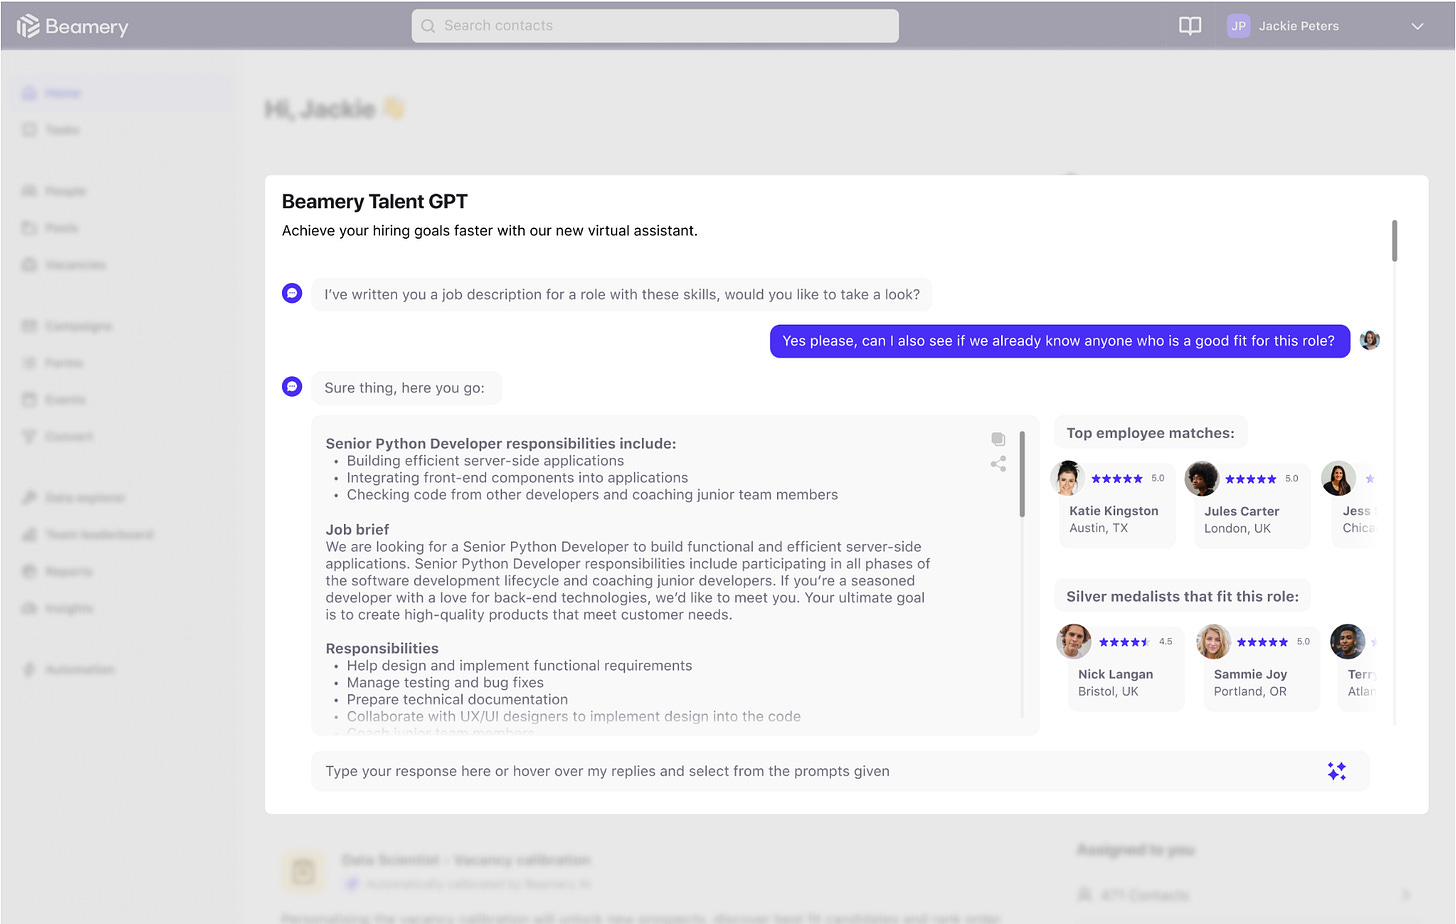Click the assistant icon beside "I've written you" message

pos(292,293)
